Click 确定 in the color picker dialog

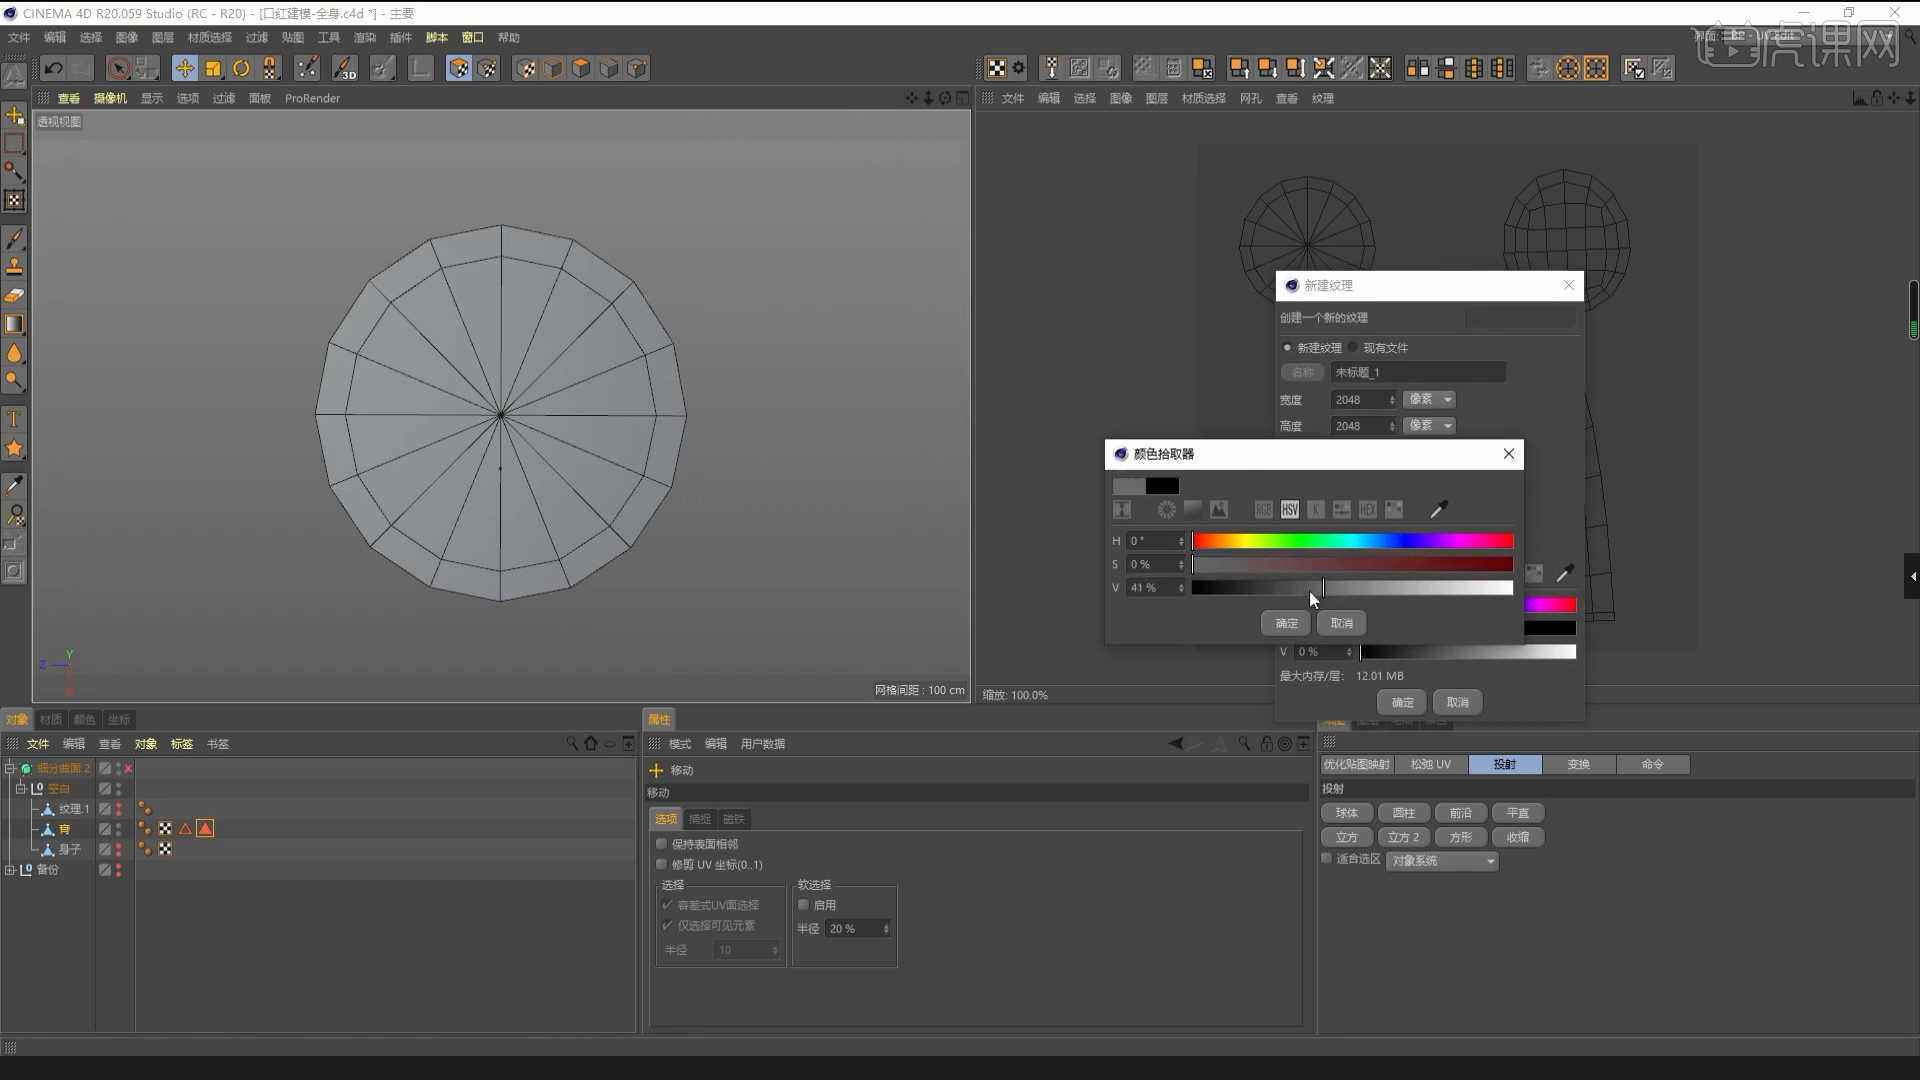(1286, 623)
